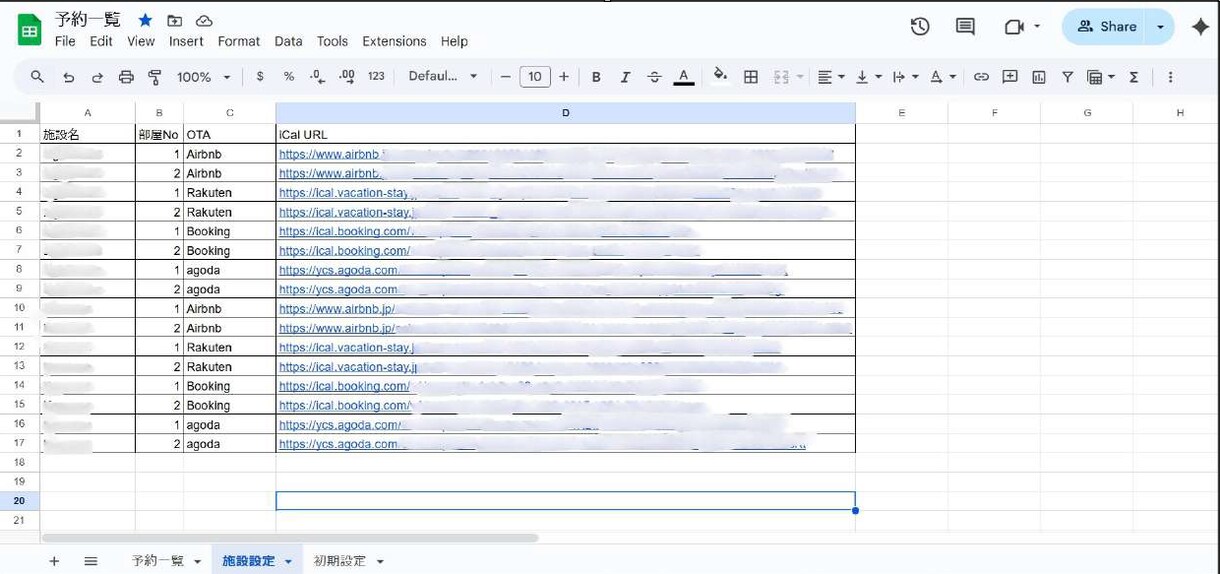Screen dimensions: 1220x574
Task: Open the Gemini sparkle icon
Action: [x=1201, y=27]
